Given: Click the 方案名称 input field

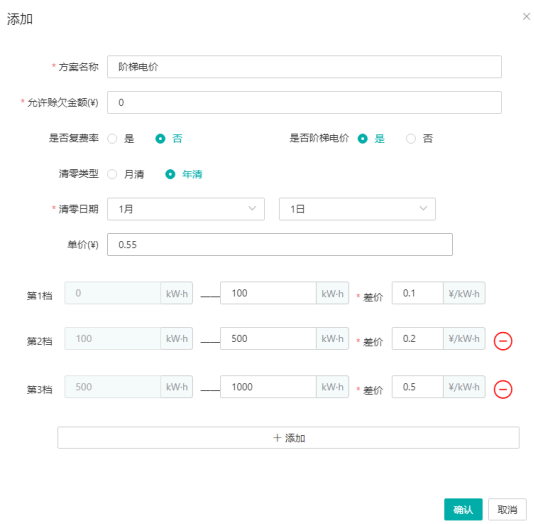Looking at the screenshot, I should (x=304, y=67).
